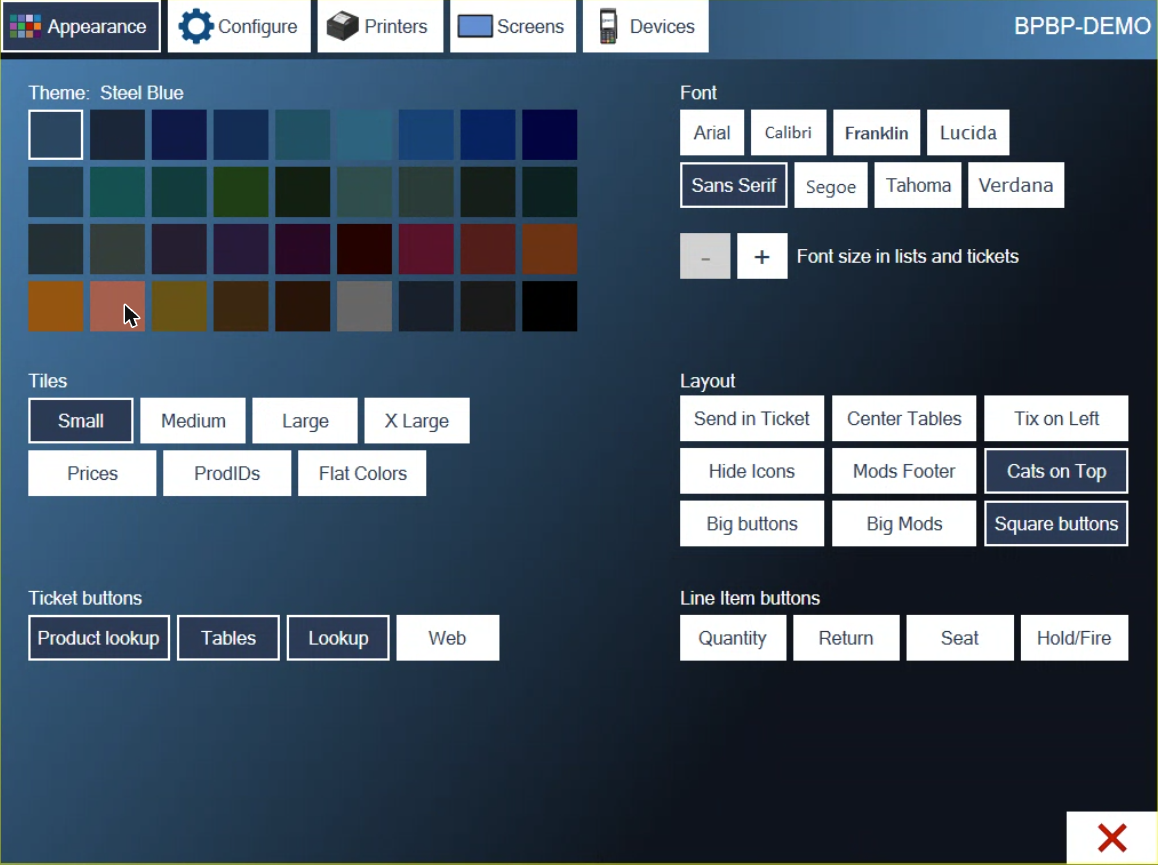The height and width of the screenshot is (865, 1158).
Task: Decrease font size with minus button
Action: pyautogui.click(x=705, y=256)
